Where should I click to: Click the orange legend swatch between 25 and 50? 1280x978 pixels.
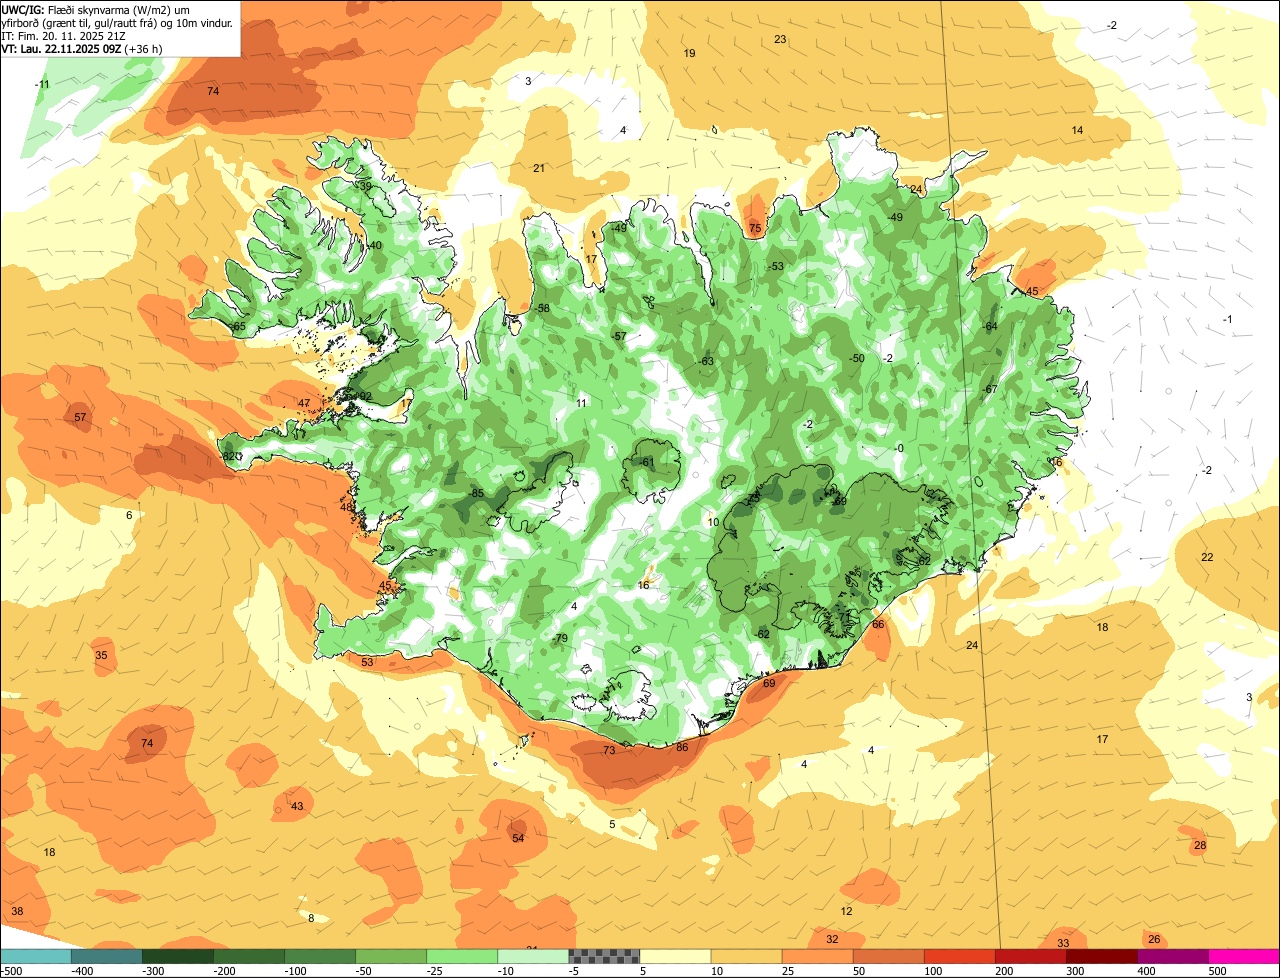817,956
